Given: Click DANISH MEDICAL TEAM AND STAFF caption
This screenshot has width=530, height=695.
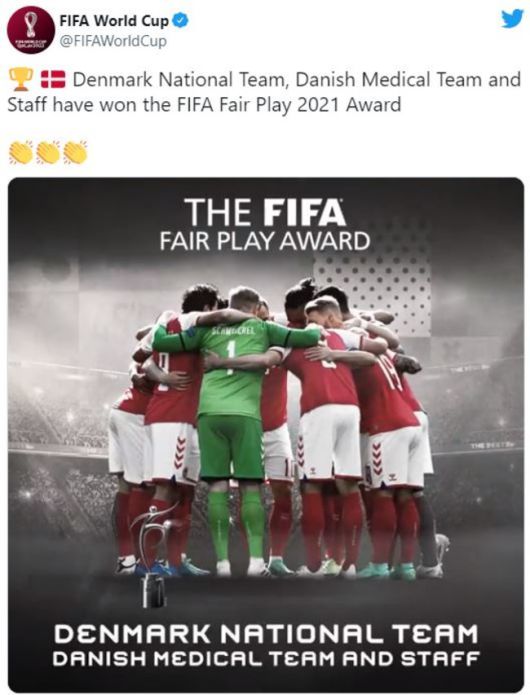Looking at the screenshot, I should point(266,658).
